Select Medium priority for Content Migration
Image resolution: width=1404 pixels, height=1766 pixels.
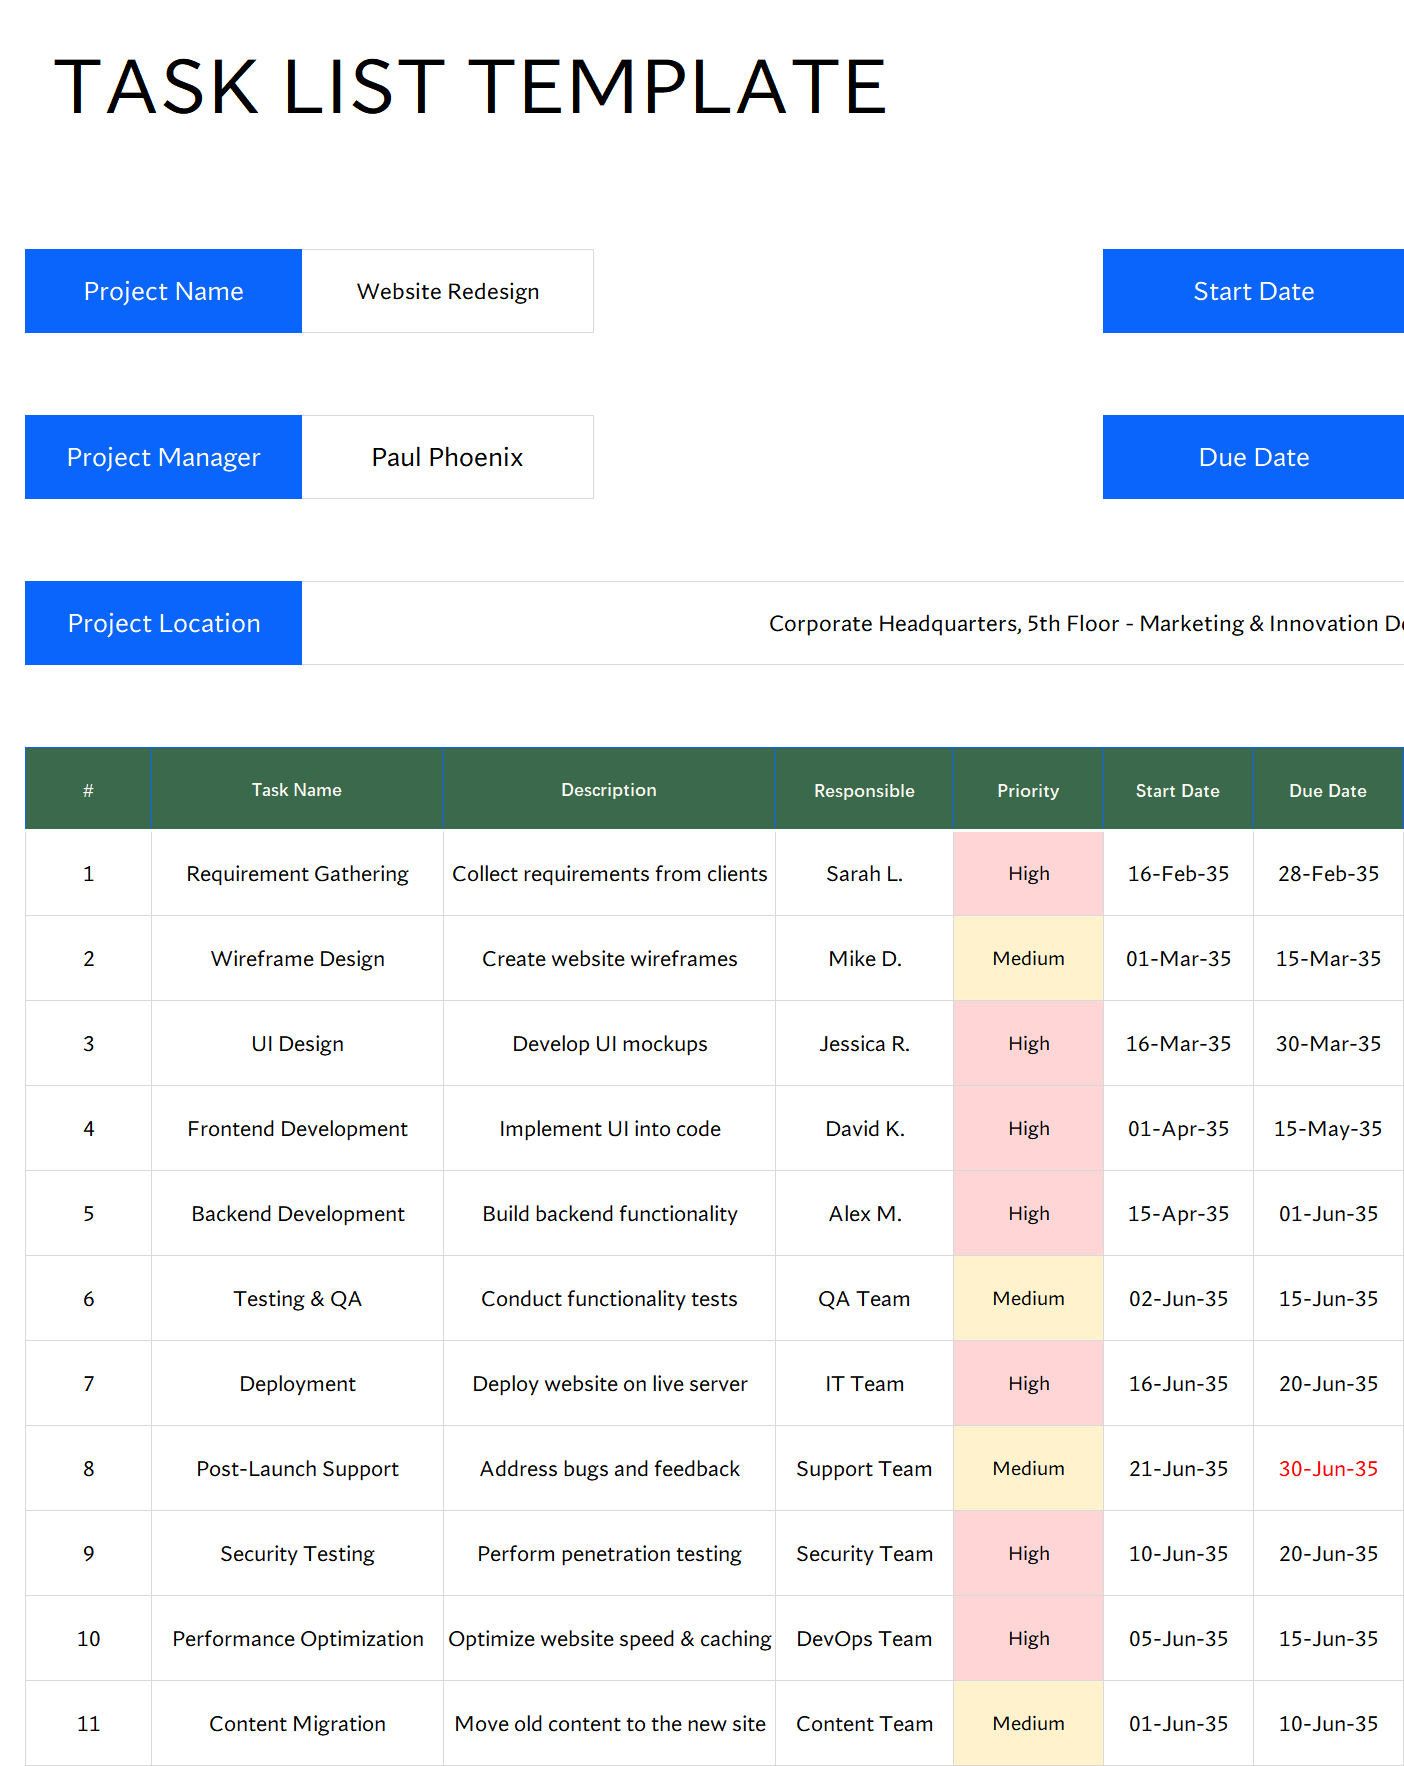point(1028,1724)
